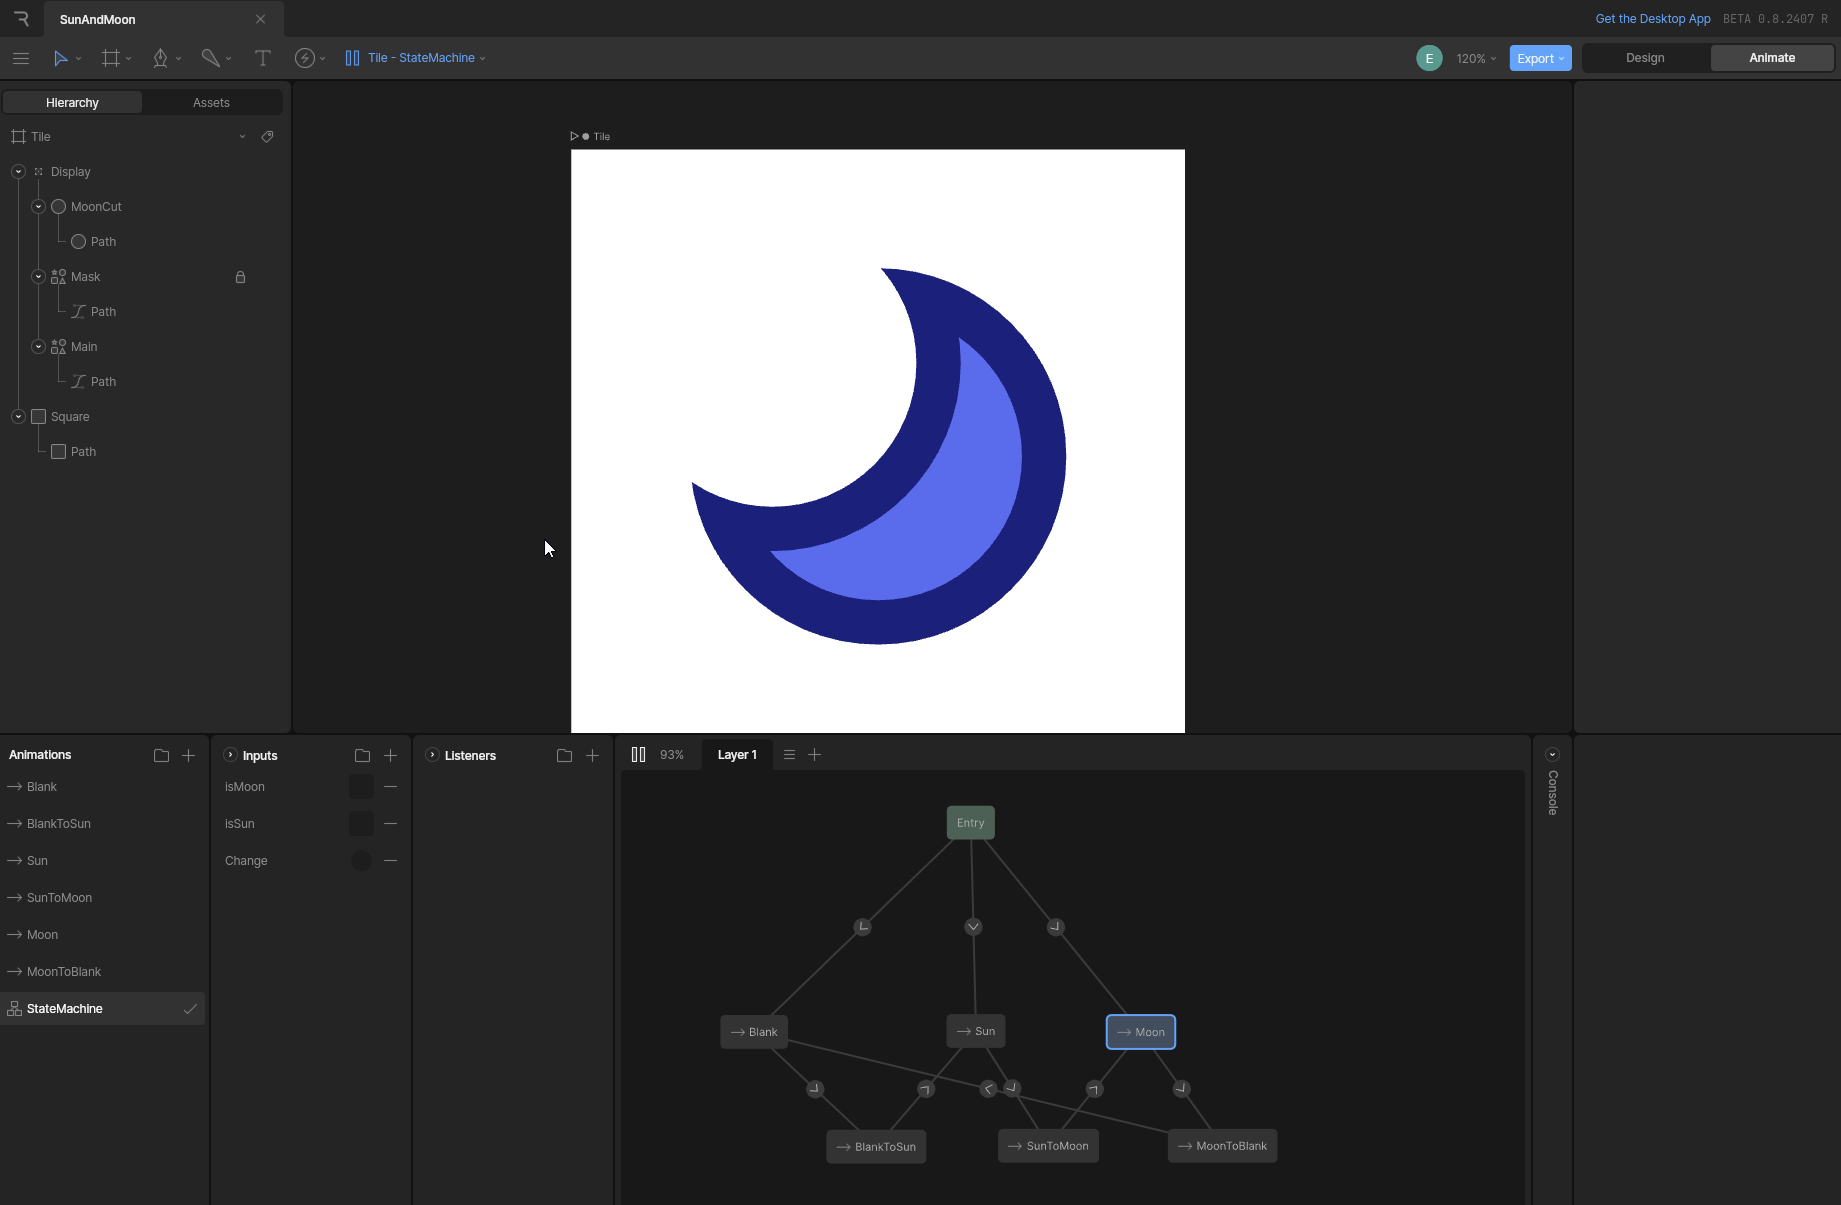Open the Events lightning tool
Image resolution: width=1841 pixels, height=1205 pixels.
point(305,58)
